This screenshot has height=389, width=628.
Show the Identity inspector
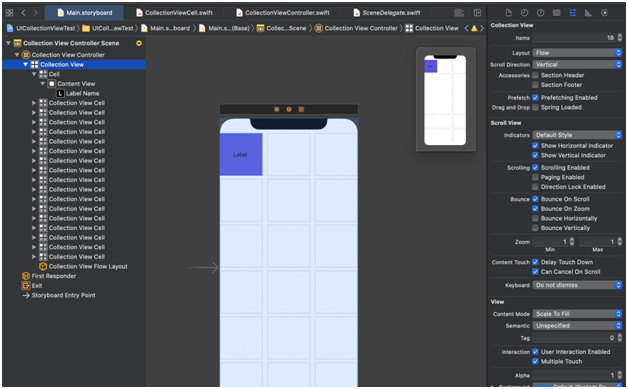tap(557, 13)
